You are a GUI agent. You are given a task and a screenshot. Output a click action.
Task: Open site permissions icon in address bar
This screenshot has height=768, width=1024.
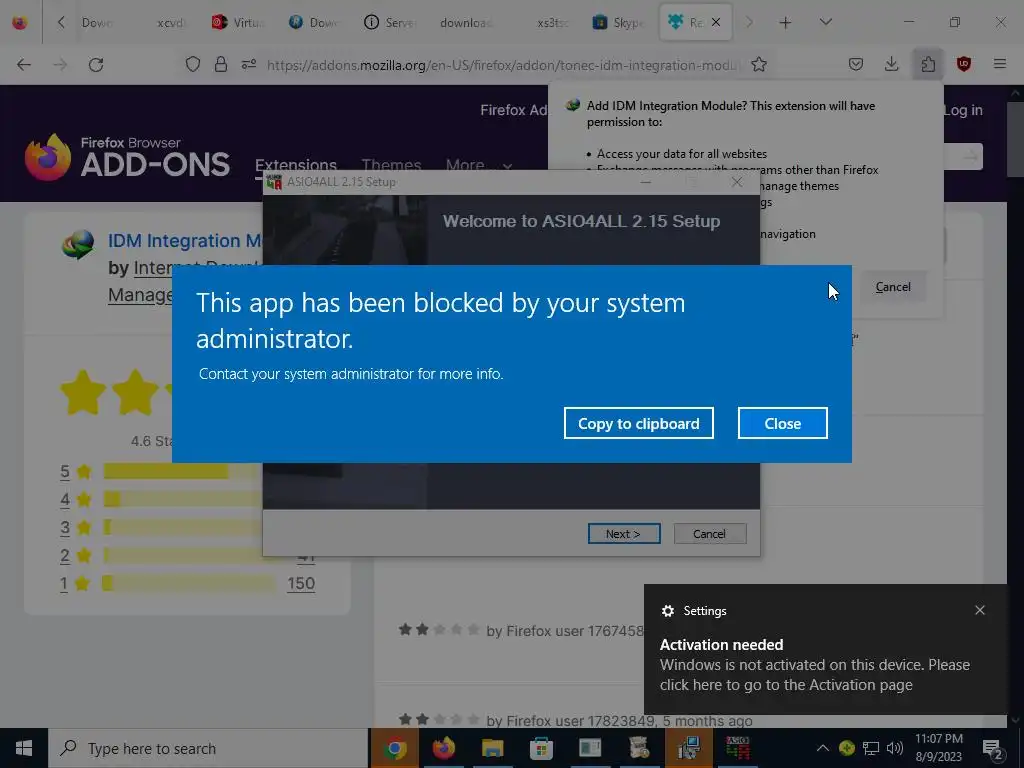point(249,65)
